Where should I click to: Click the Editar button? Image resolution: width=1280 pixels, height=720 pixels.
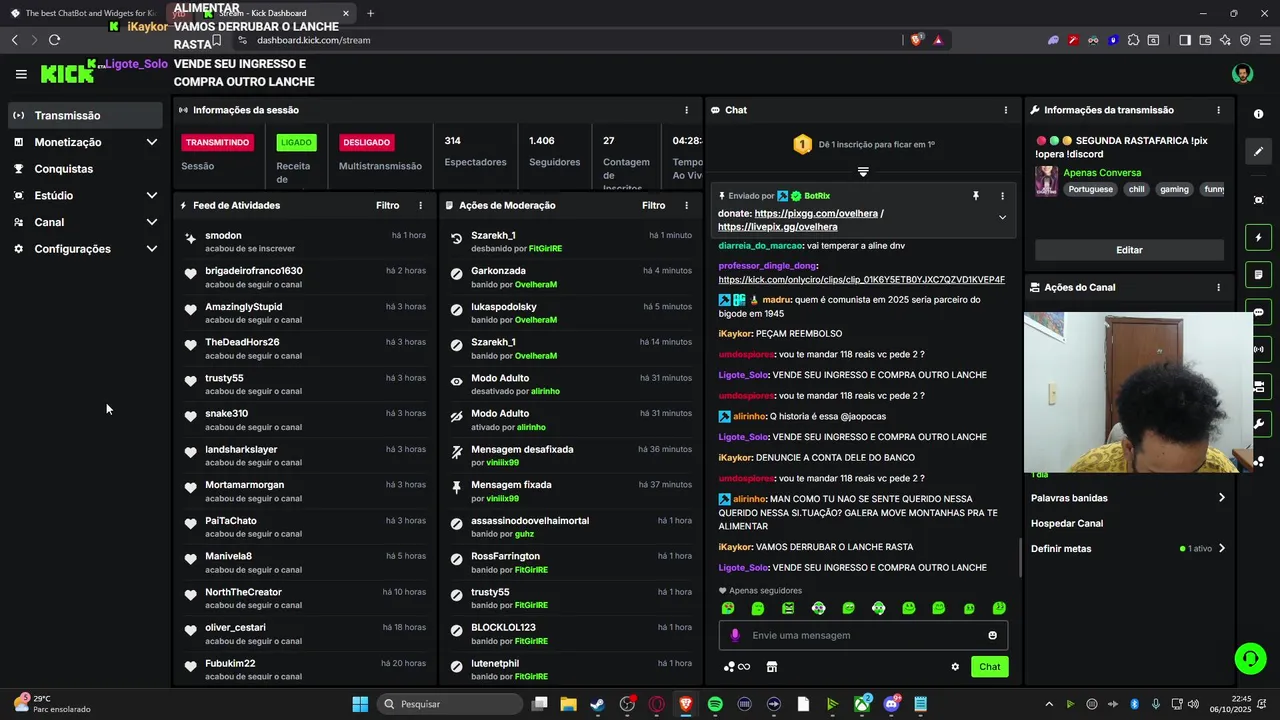(1129, 250)
